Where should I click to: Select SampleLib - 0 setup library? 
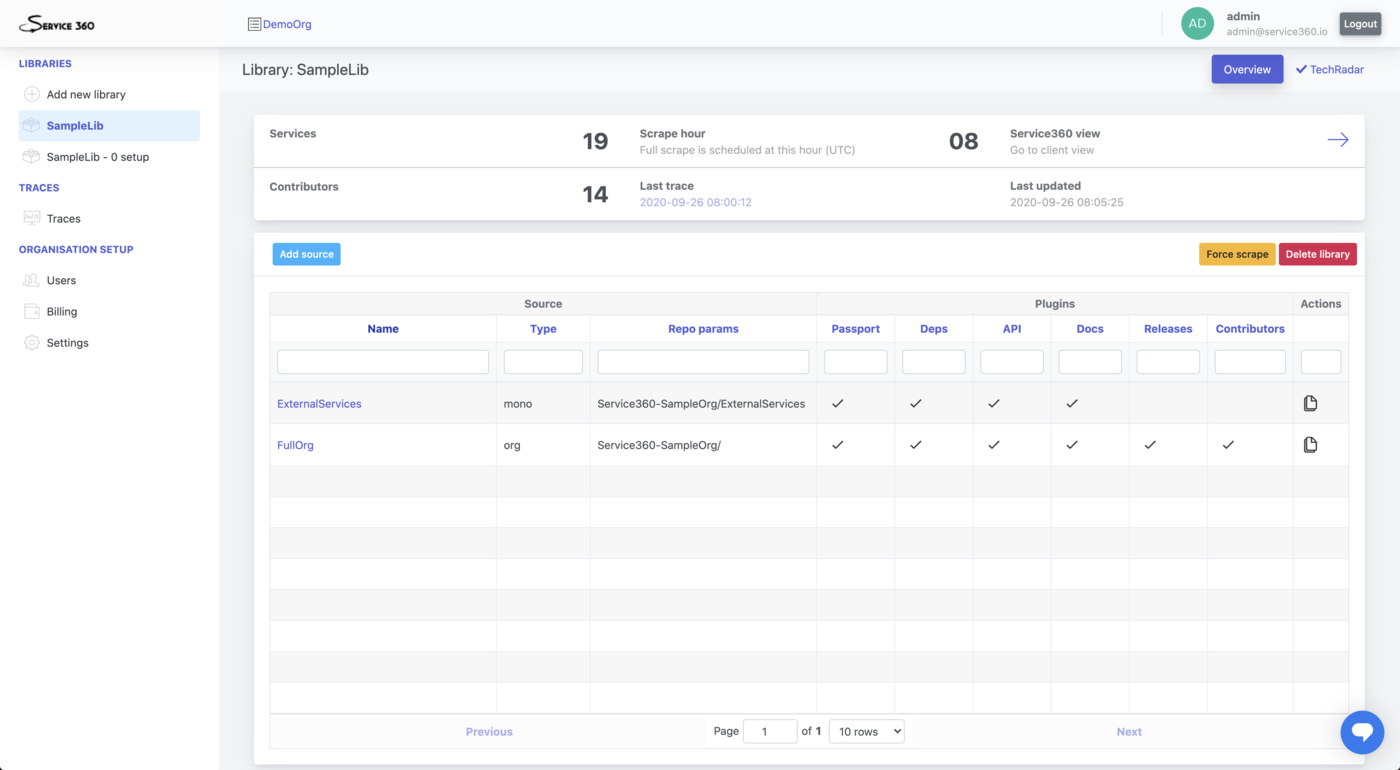109,156
